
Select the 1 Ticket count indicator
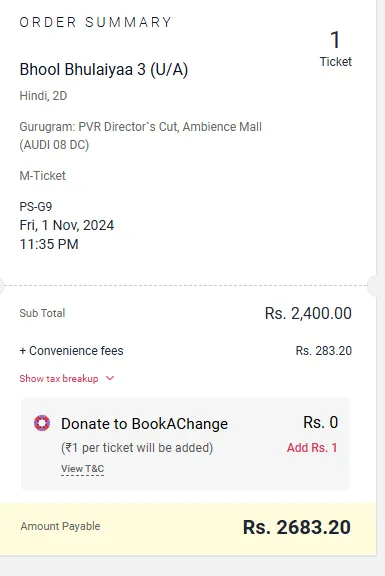point(335,48)
